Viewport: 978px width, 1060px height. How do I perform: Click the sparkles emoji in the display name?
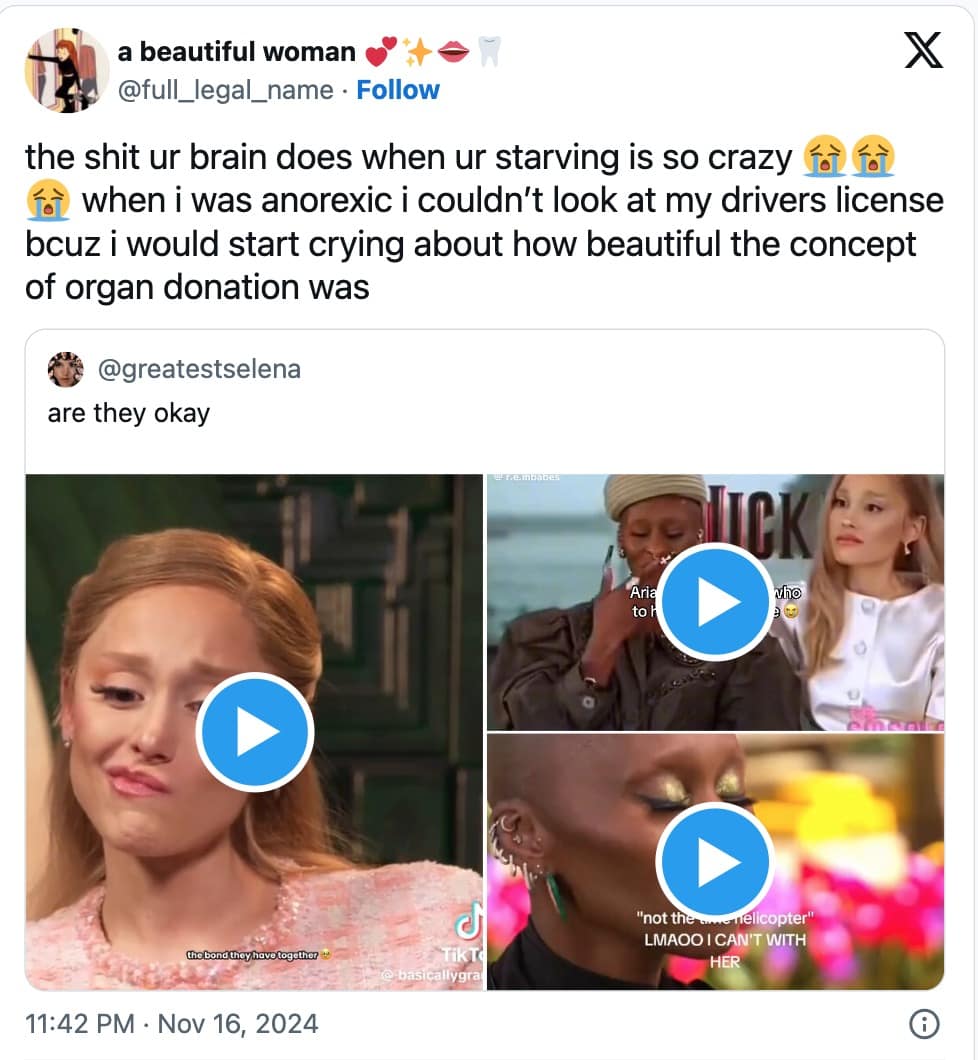pos(417,51)
